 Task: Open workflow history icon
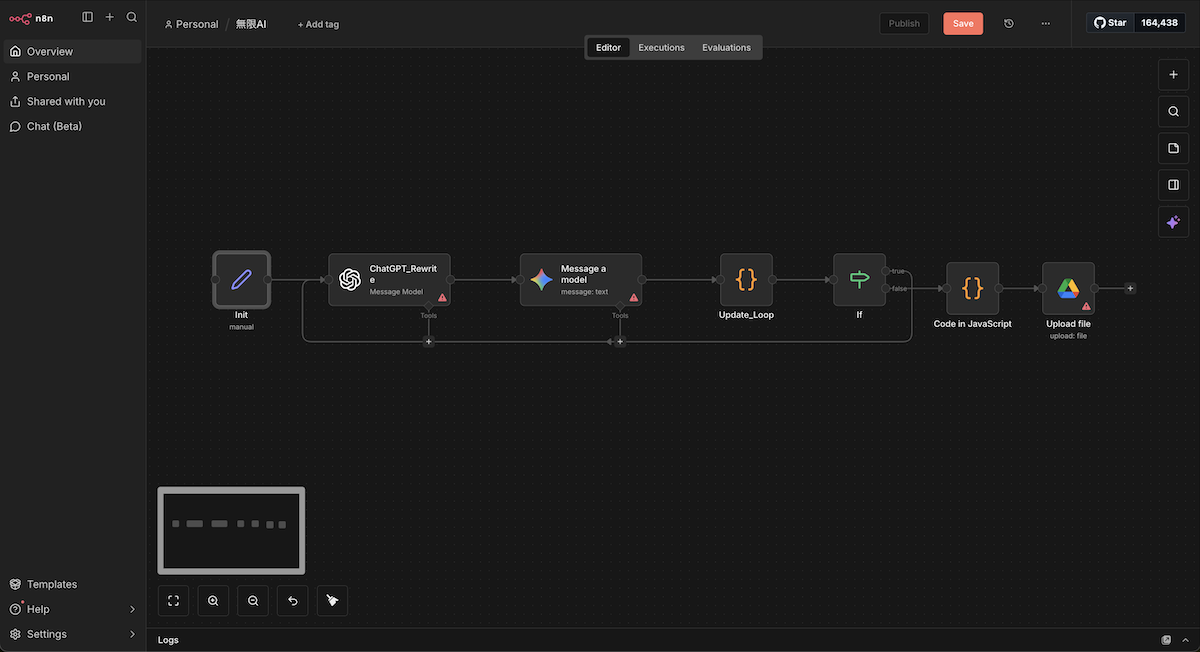pyautogui.click(x=1009, y=24)
